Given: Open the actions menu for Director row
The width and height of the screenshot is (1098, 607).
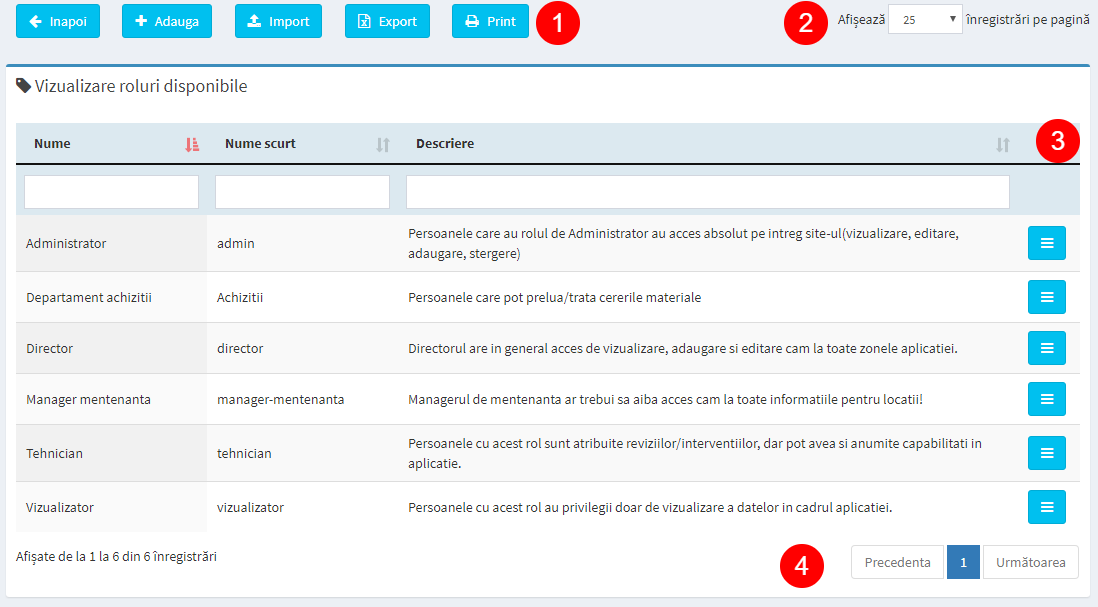Looking at the screenshot, I should (1047, 348).
